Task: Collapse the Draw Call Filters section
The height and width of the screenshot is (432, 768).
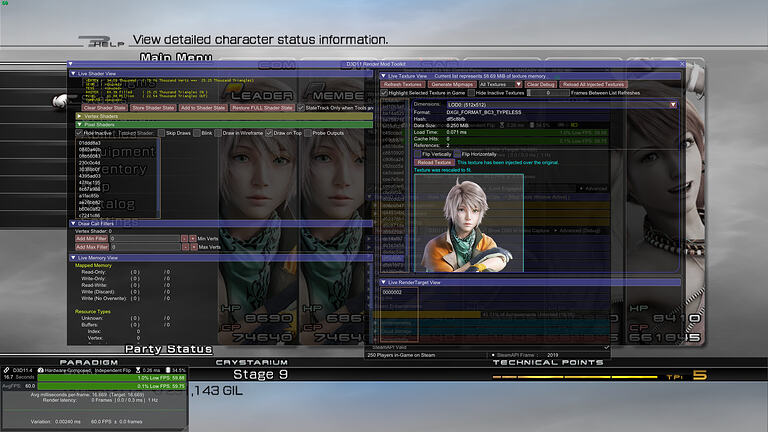Action: pos(72,221)
